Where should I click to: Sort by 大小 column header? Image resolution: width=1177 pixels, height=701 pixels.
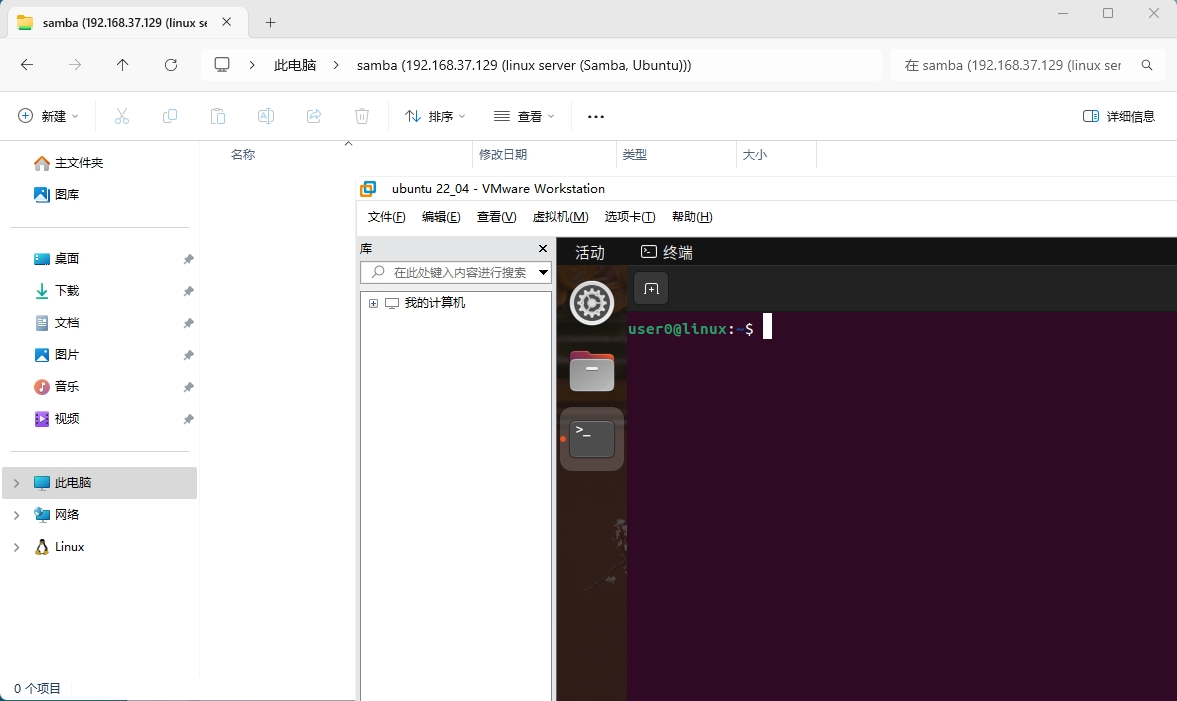(x=754, y=155)
